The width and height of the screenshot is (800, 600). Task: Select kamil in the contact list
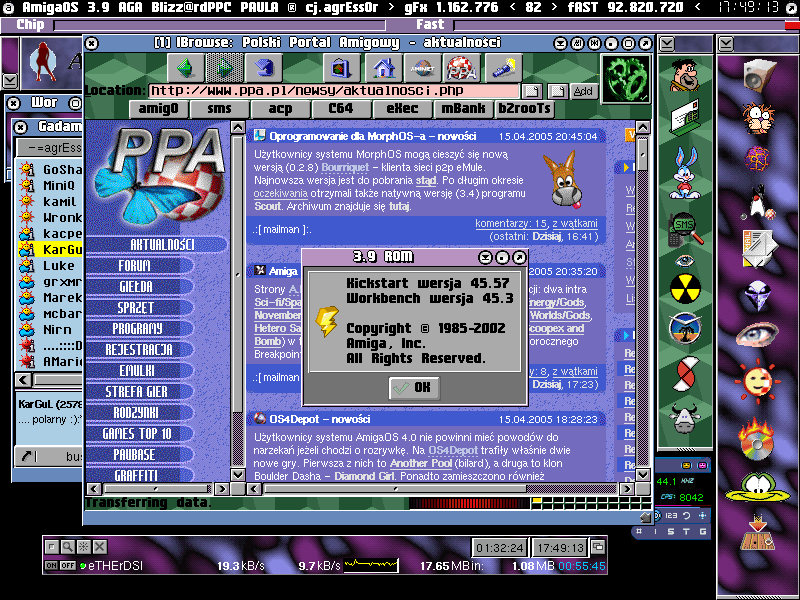(x=51, y=202)
